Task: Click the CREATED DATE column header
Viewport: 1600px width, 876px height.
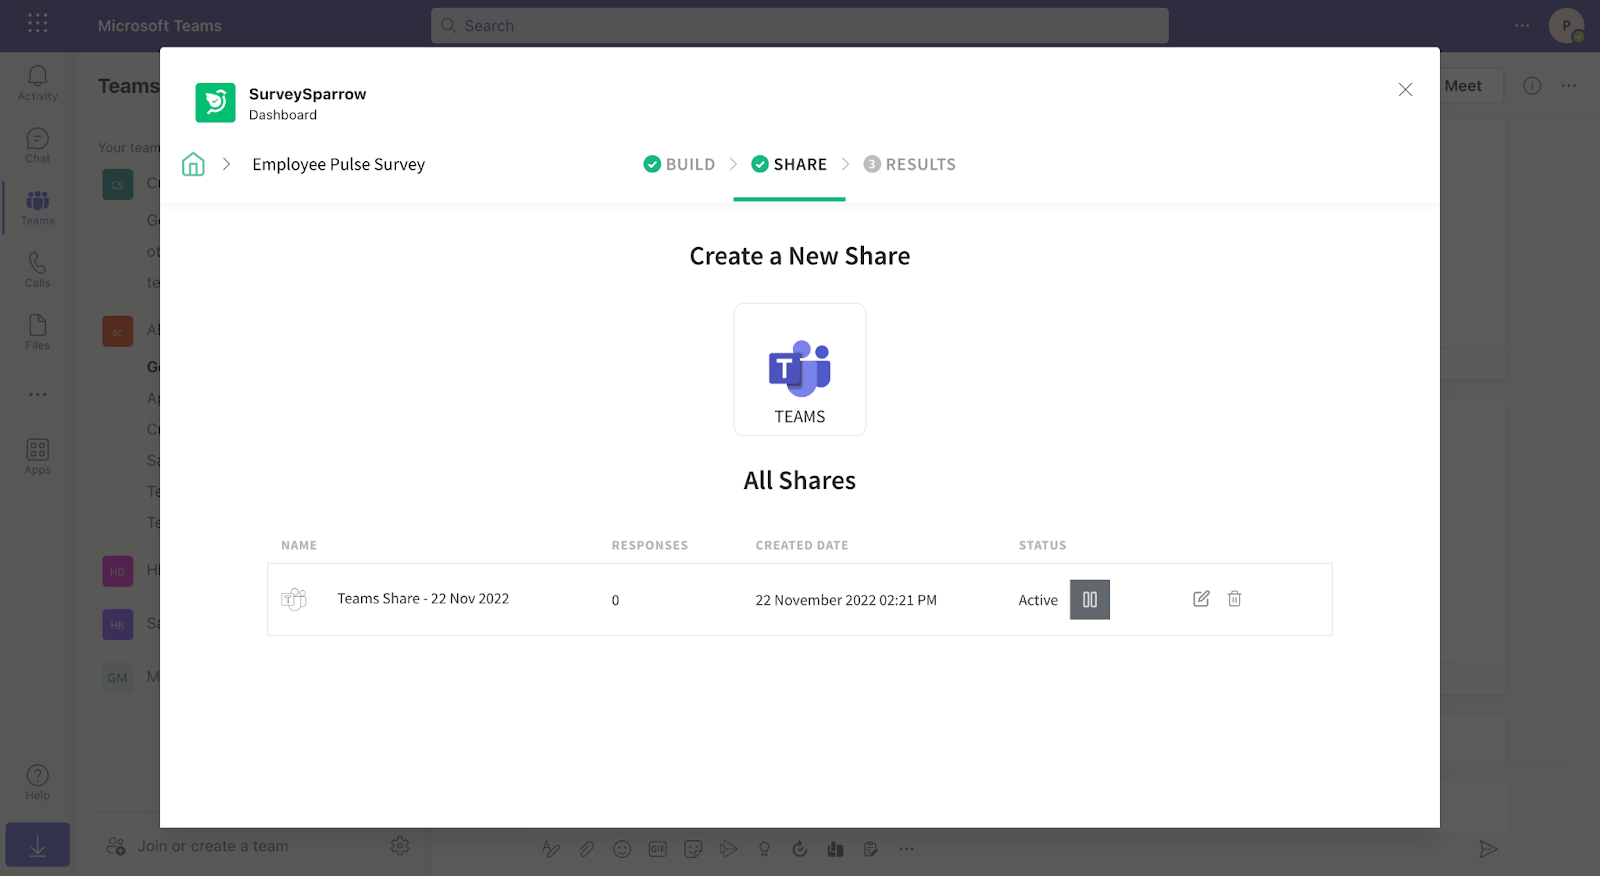Action: (x=802, y=545)
